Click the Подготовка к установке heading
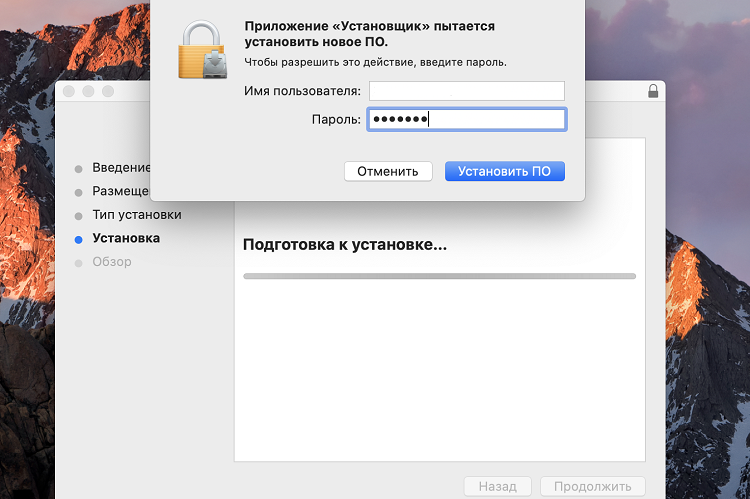Screen dimensions: 750x499 coord(345,244)
